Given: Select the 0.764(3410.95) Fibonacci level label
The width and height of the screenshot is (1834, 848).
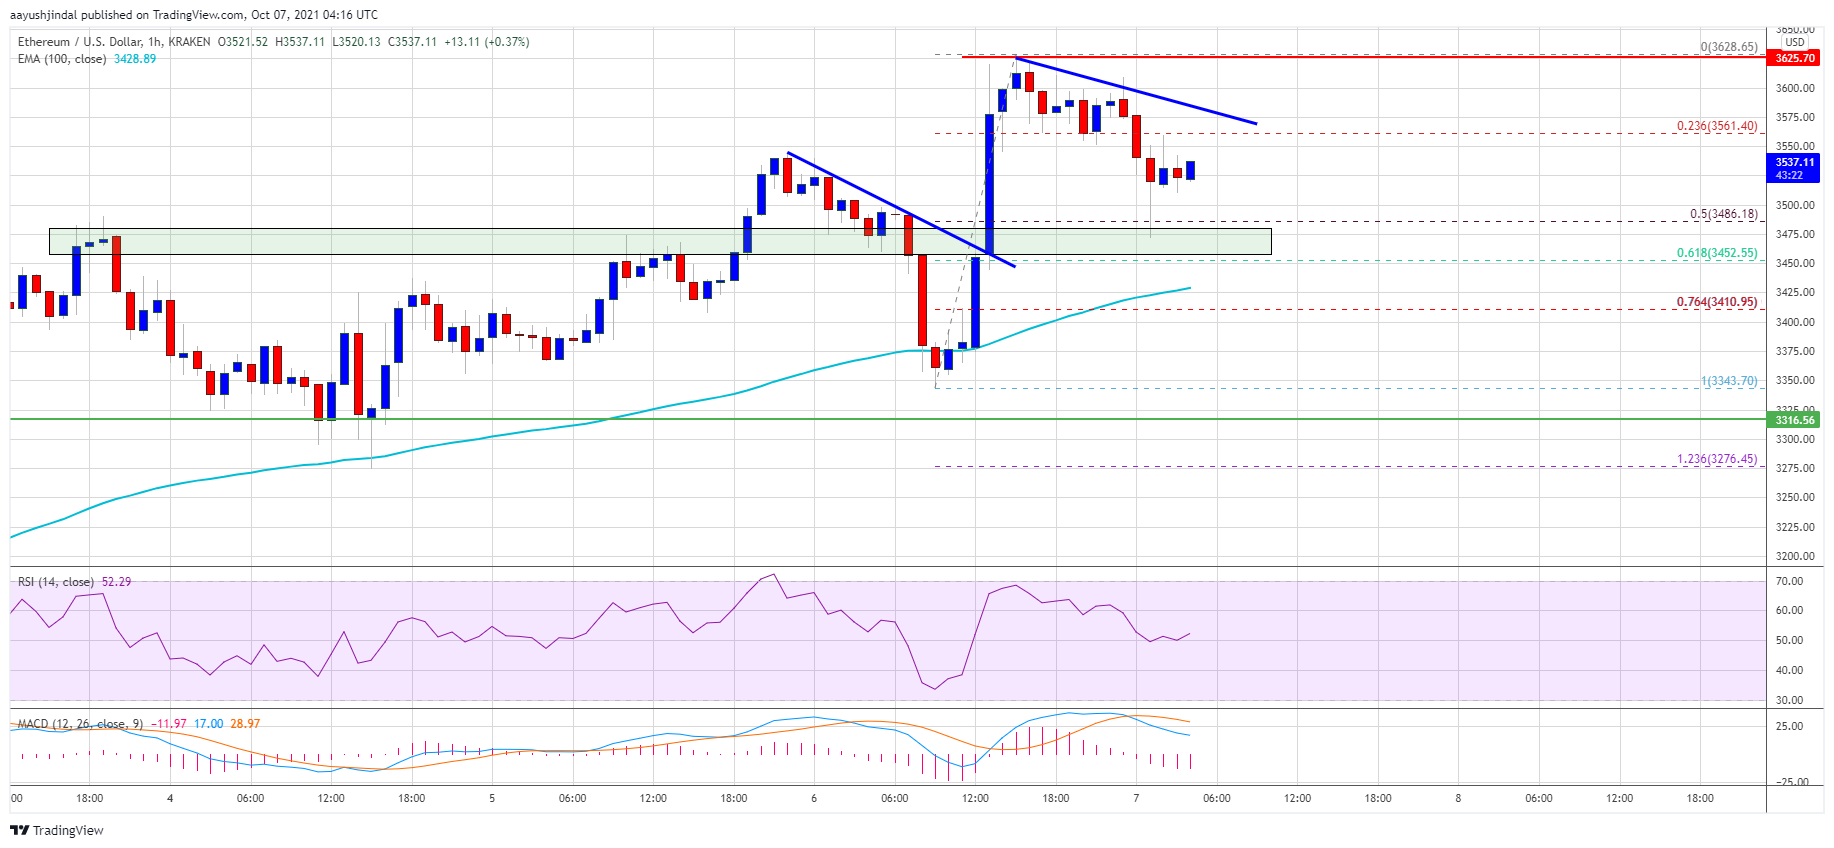Looking at the screenshot, I should tap(1716, 302).
